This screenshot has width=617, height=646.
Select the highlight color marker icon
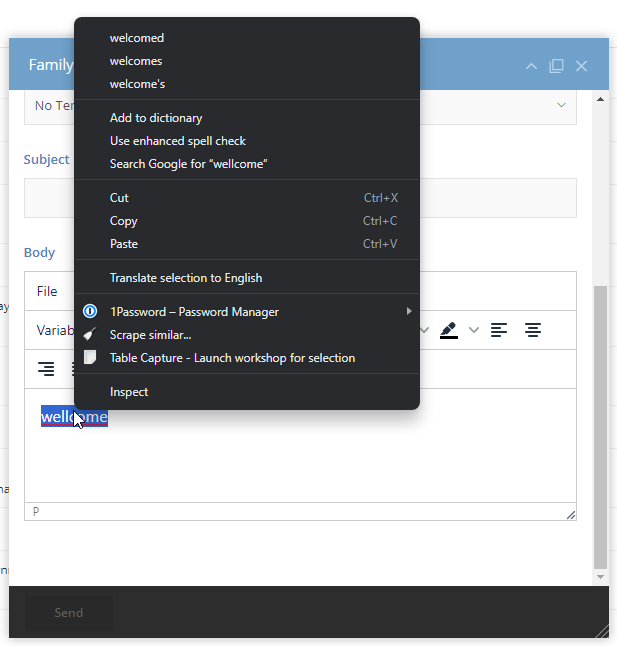pos(449,330)
